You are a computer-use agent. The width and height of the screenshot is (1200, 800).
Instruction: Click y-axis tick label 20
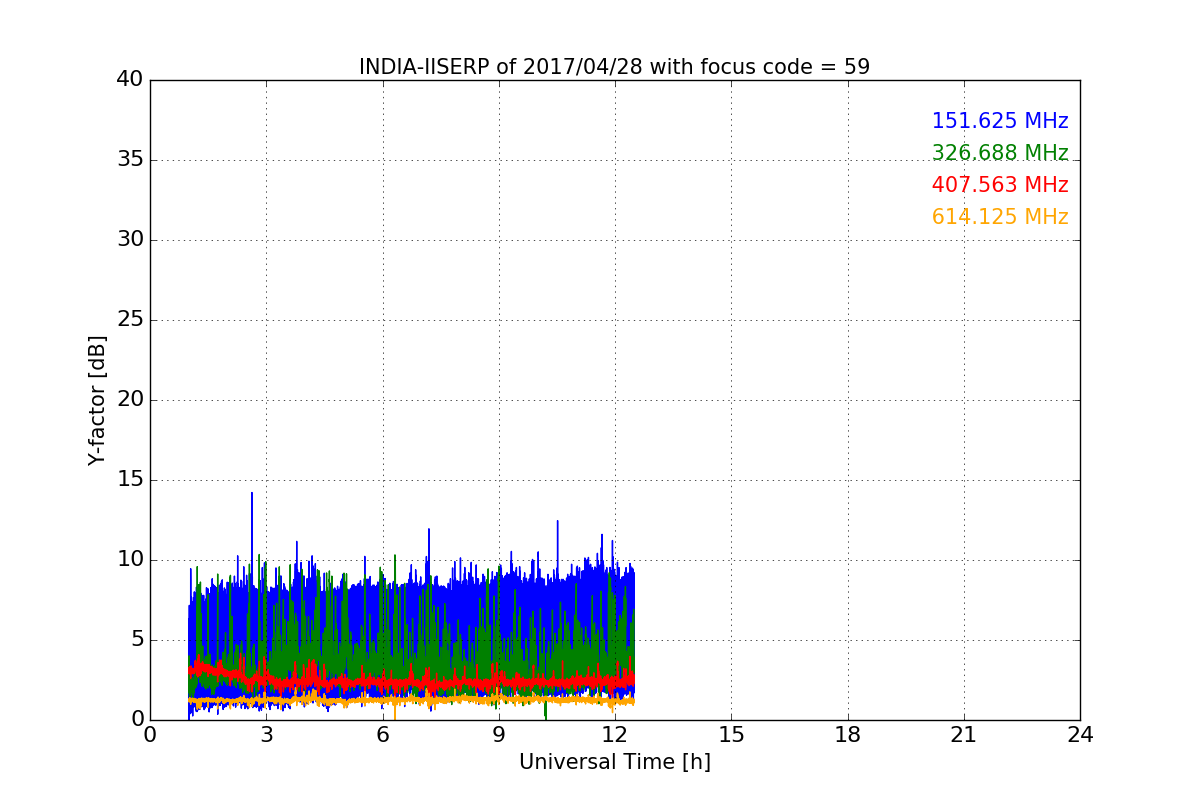pos(129,400)
